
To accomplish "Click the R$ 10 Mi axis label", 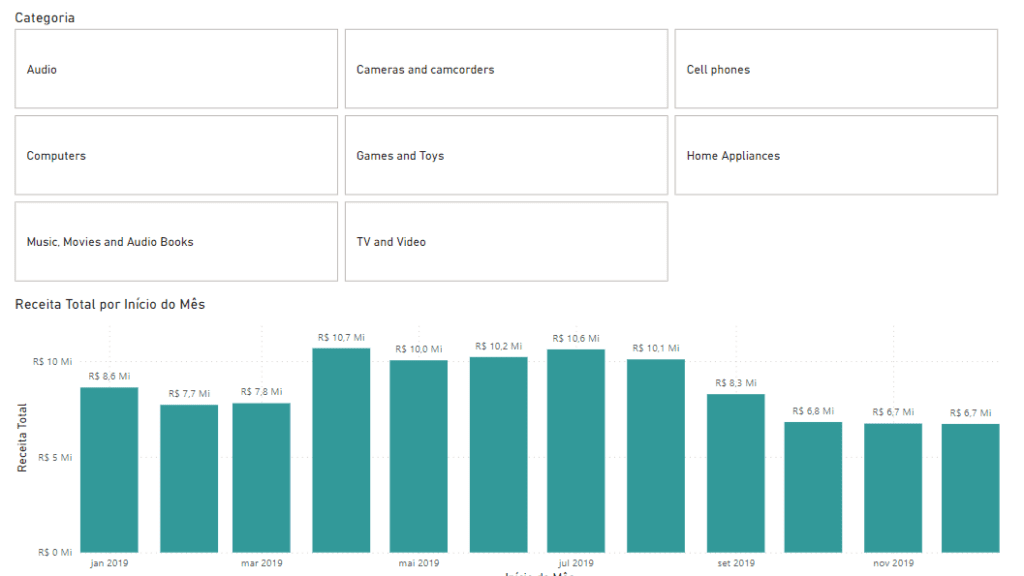I will [53, 361].
